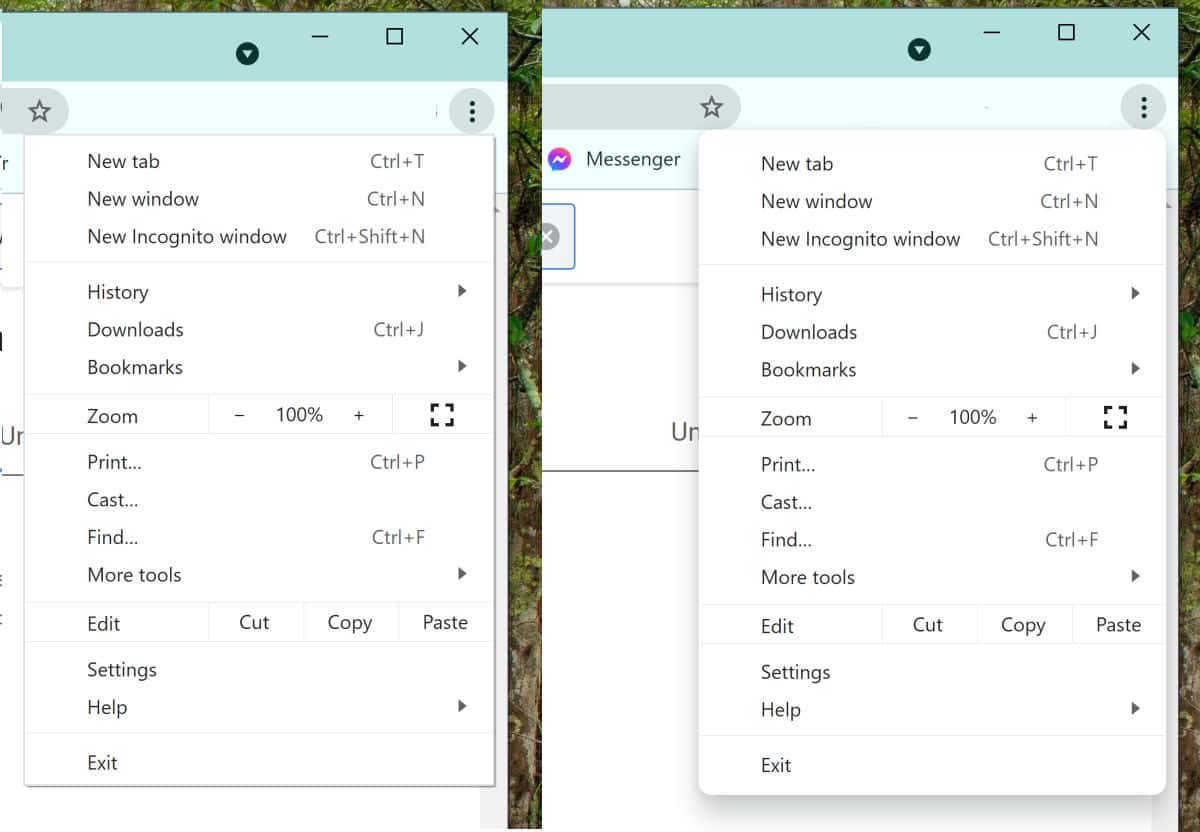Click the fullscreen icon in the square-cornered menu
The height and width of the screenshot is (832, 1200).
[x=442, y=415]
